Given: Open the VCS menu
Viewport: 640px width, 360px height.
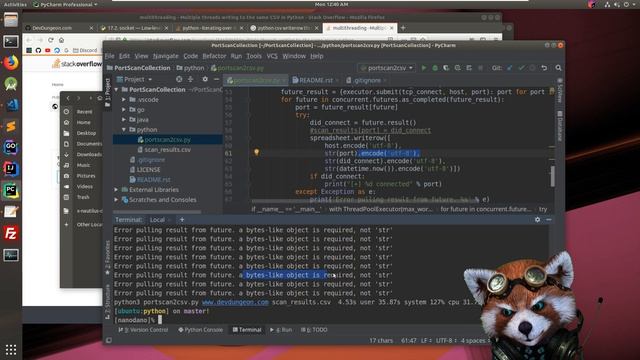Looking at the screenshot, I should [x=272, y=56].
